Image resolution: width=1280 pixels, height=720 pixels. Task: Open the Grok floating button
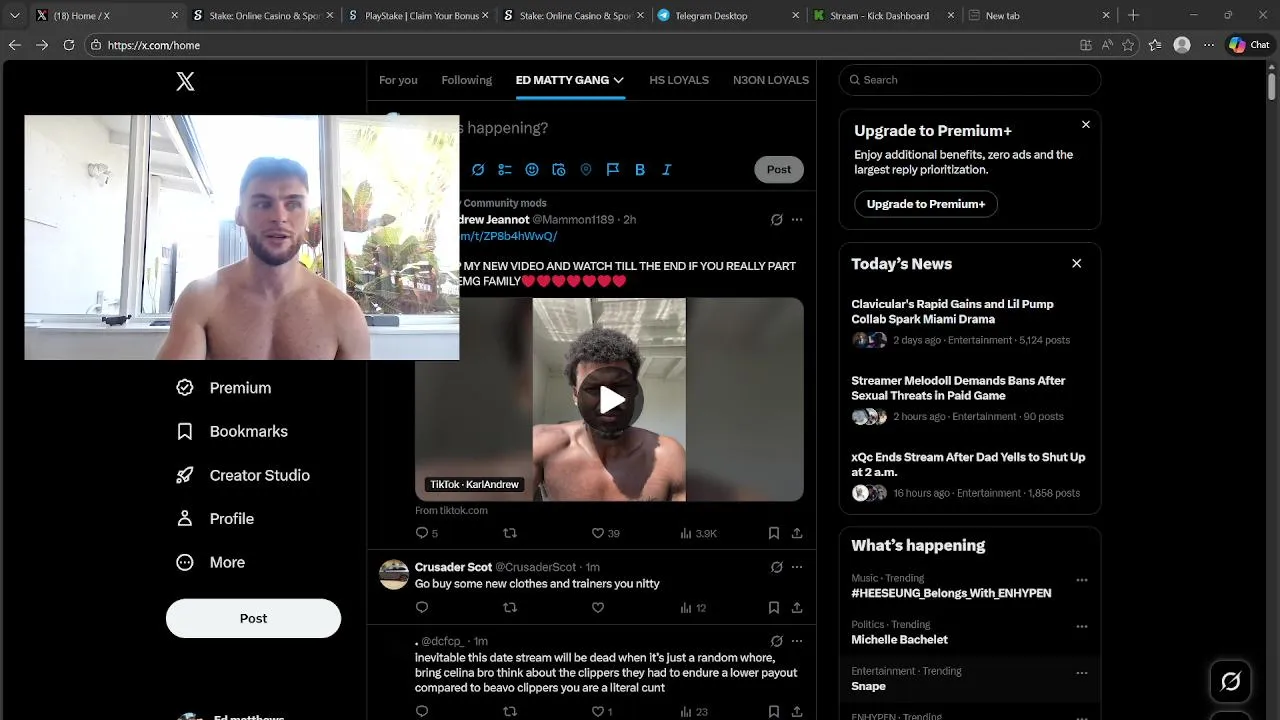click(1231, 681)
